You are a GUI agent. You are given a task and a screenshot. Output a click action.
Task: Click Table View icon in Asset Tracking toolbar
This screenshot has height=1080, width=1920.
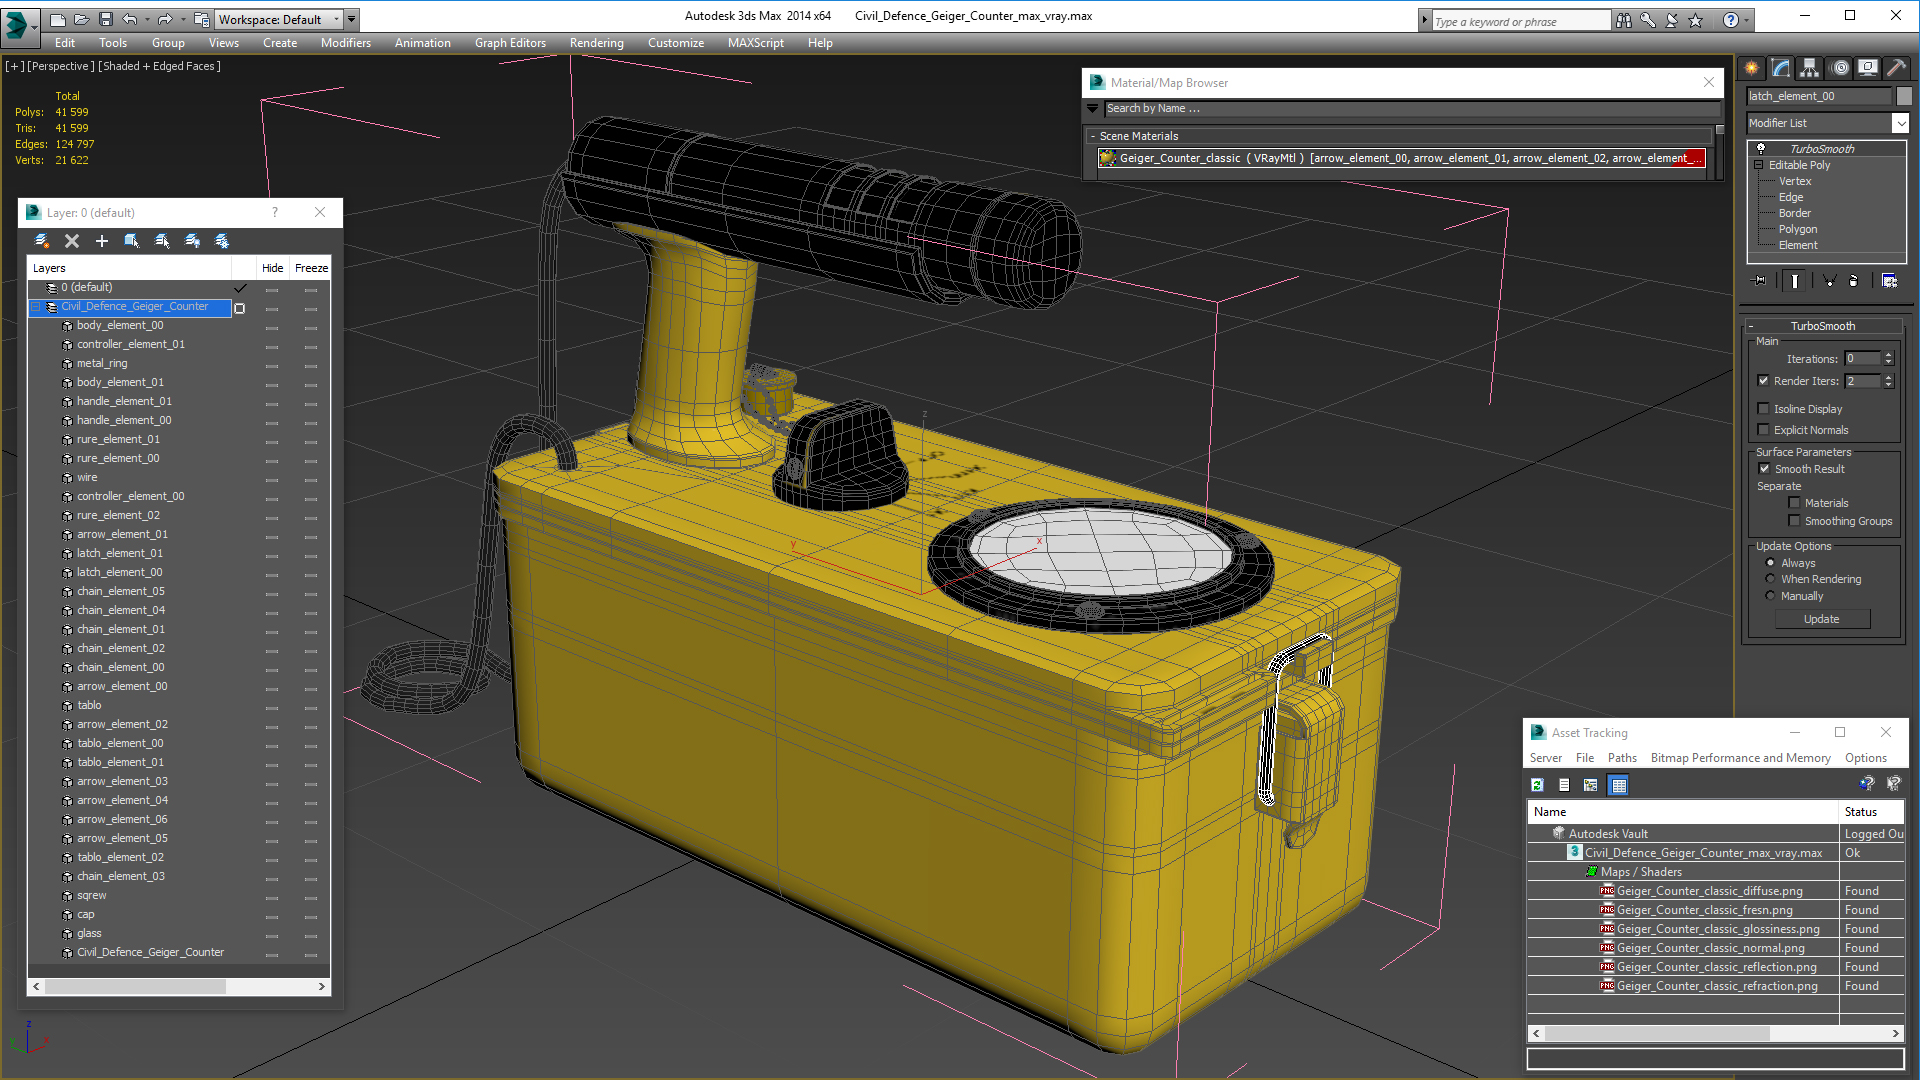(x=1619, y=785)
